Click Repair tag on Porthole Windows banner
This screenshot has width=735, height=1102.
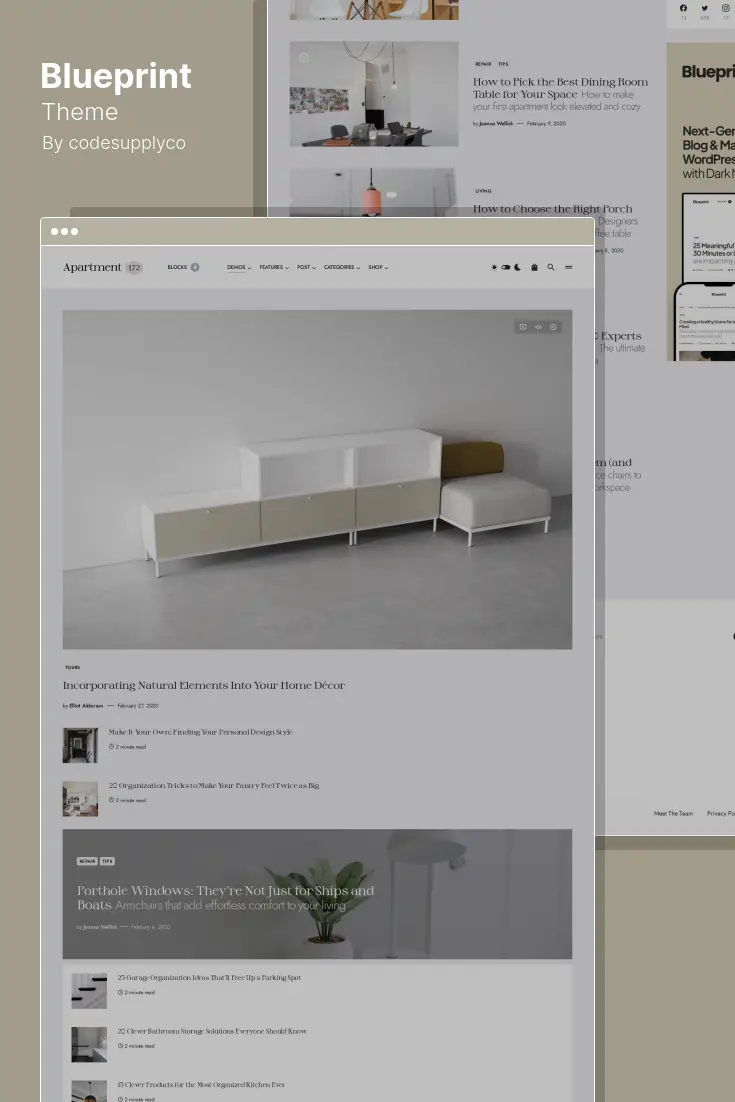(87, 861)
